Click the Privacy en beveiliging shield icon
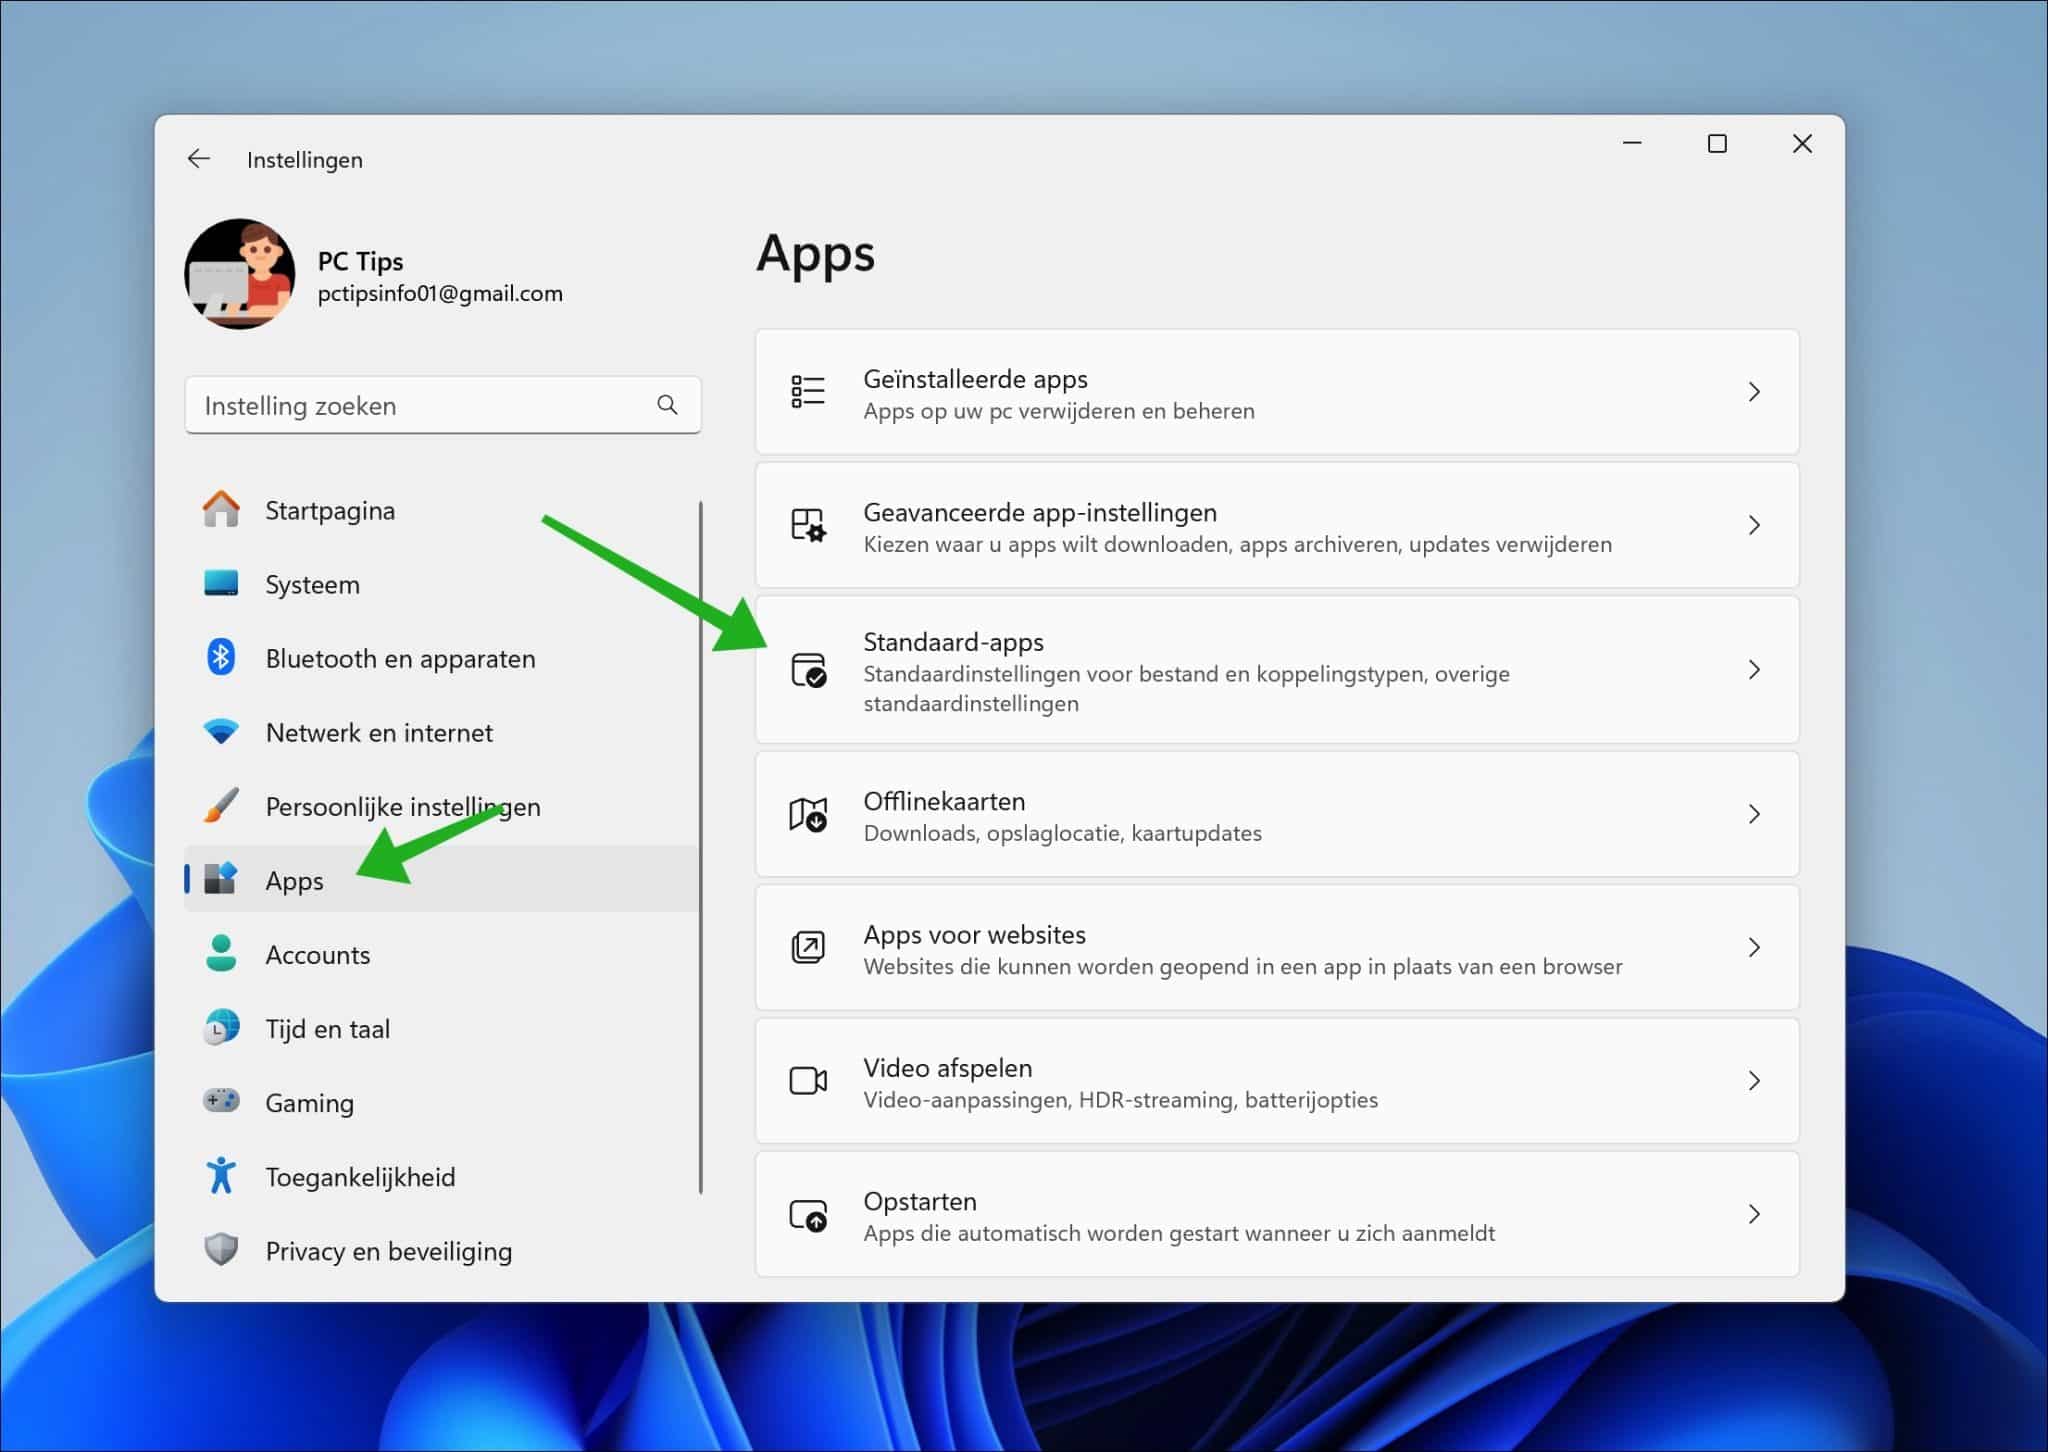This screenshot has height=1452, width=2048. 221,1250
